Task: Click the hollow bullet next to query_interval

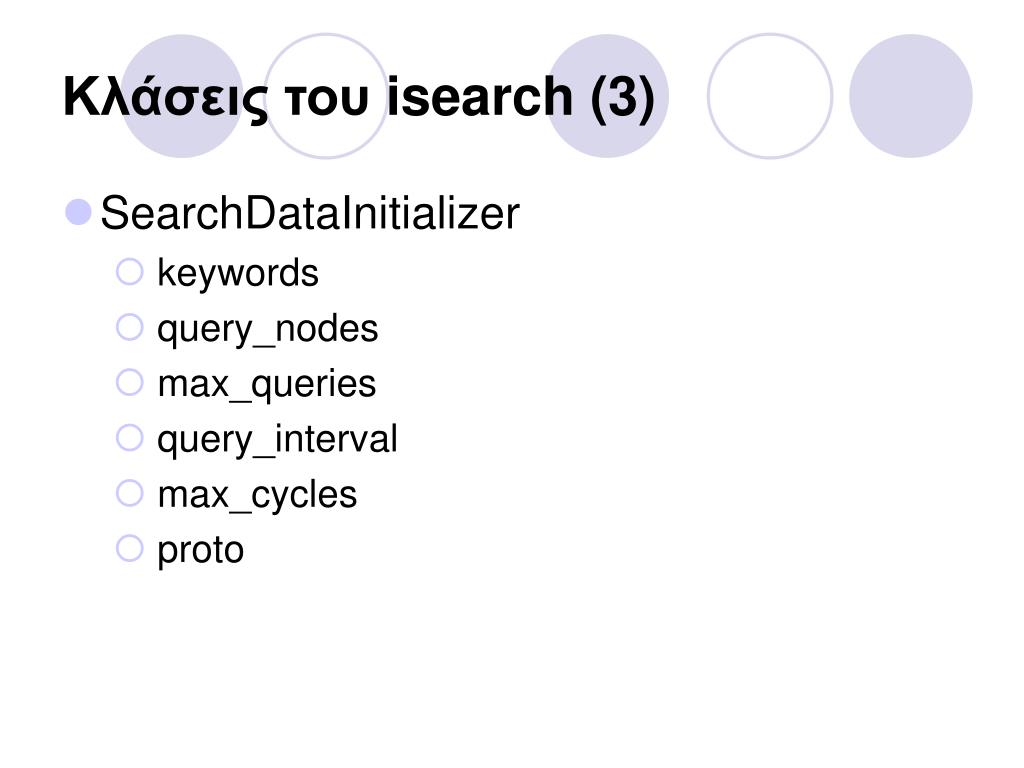Action: [x=129, y=438]
